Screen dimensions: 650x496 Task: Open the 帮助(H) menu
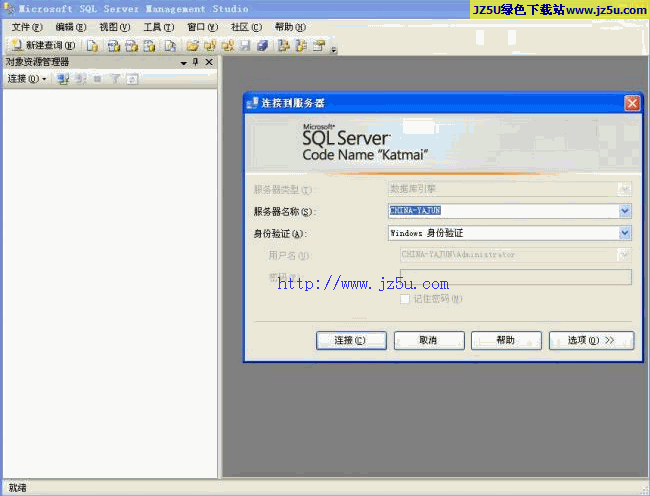(x=291, y=27)
